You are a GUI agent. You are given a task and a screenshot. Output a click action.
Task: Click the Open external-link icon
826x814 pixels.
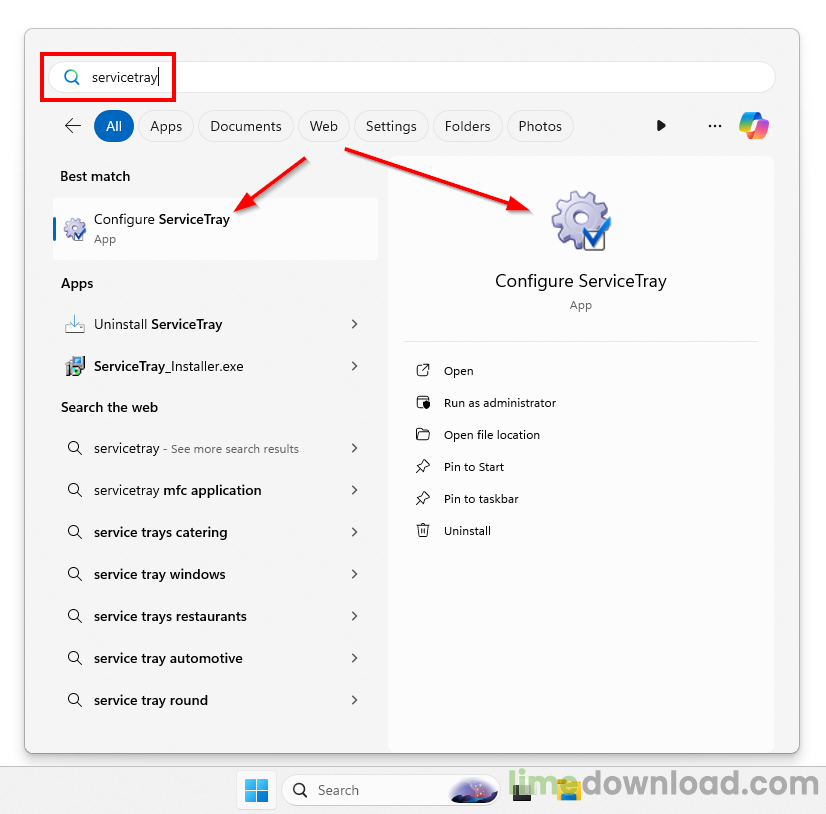pos(423,370)
